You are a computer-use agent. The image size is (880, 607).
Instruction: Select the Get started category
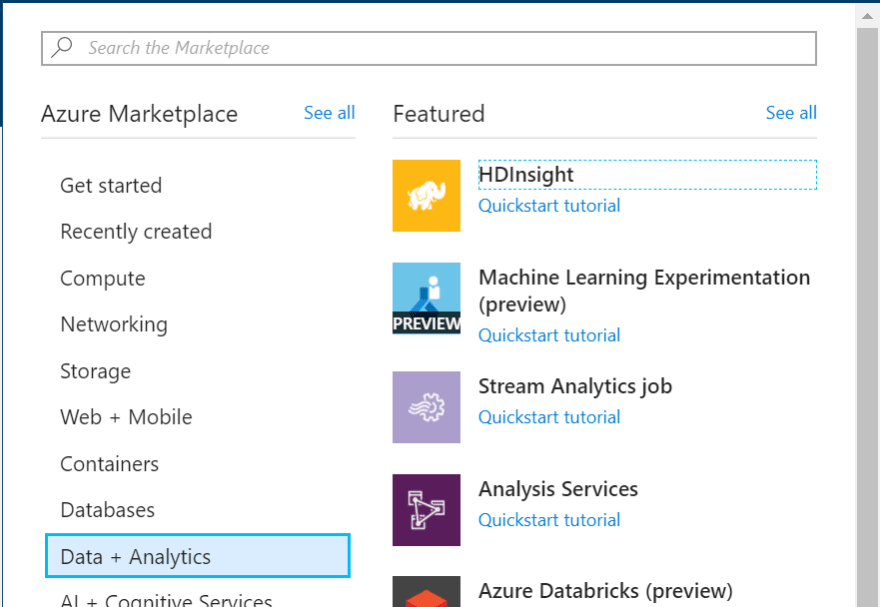pyautogui.click(x=111, y=185)
